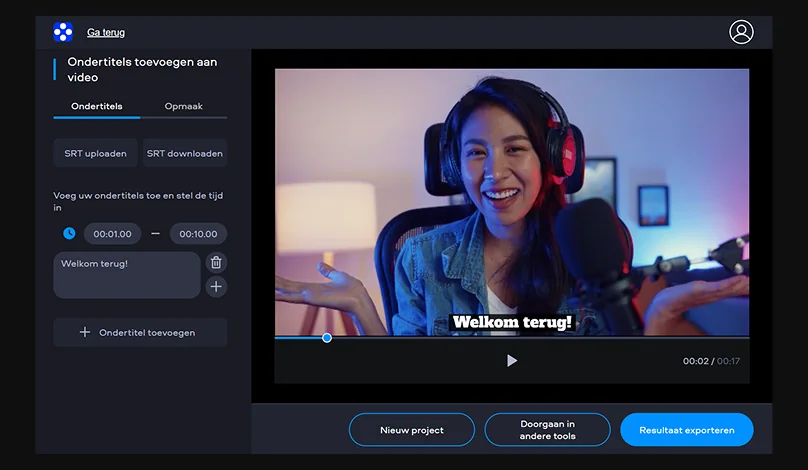This screenshot has width=808, height=470.
Task: Click the blue clock icon
Action: point(69,234)
